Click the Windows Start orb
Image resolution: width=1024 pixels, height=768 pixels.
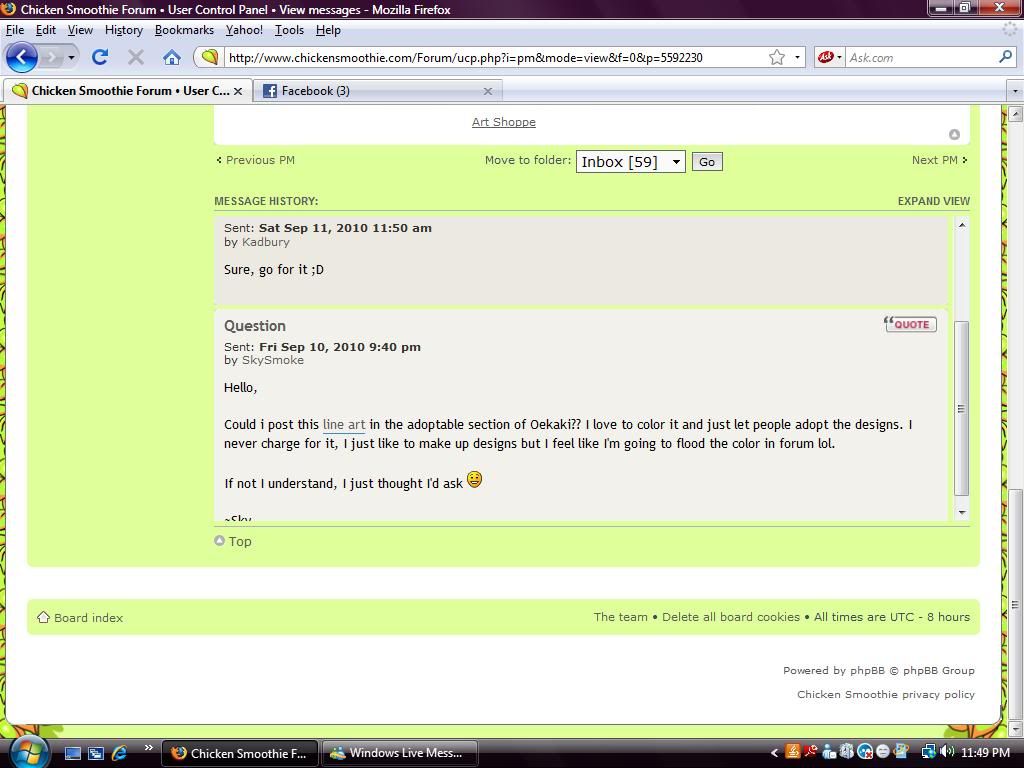click(x=26, y=752)
